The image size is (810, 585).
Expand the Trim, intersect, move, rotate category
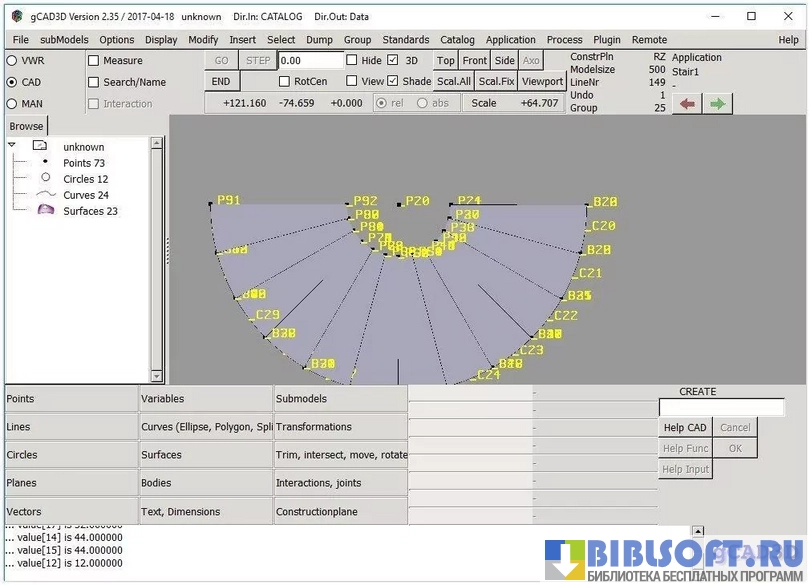tap(341, 455)
